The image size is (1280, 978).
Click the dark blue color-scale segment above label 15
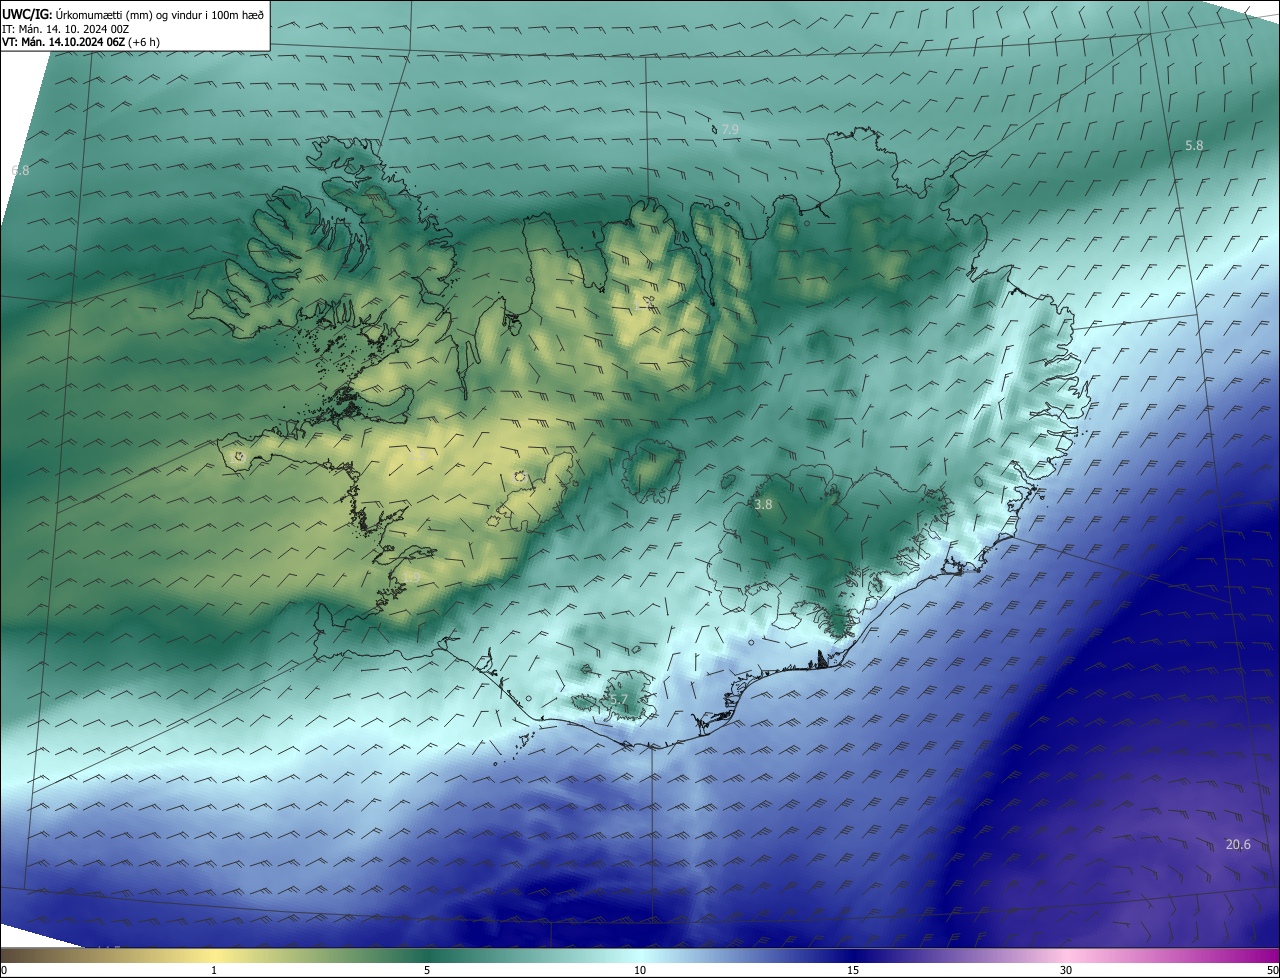coord(853,955)
